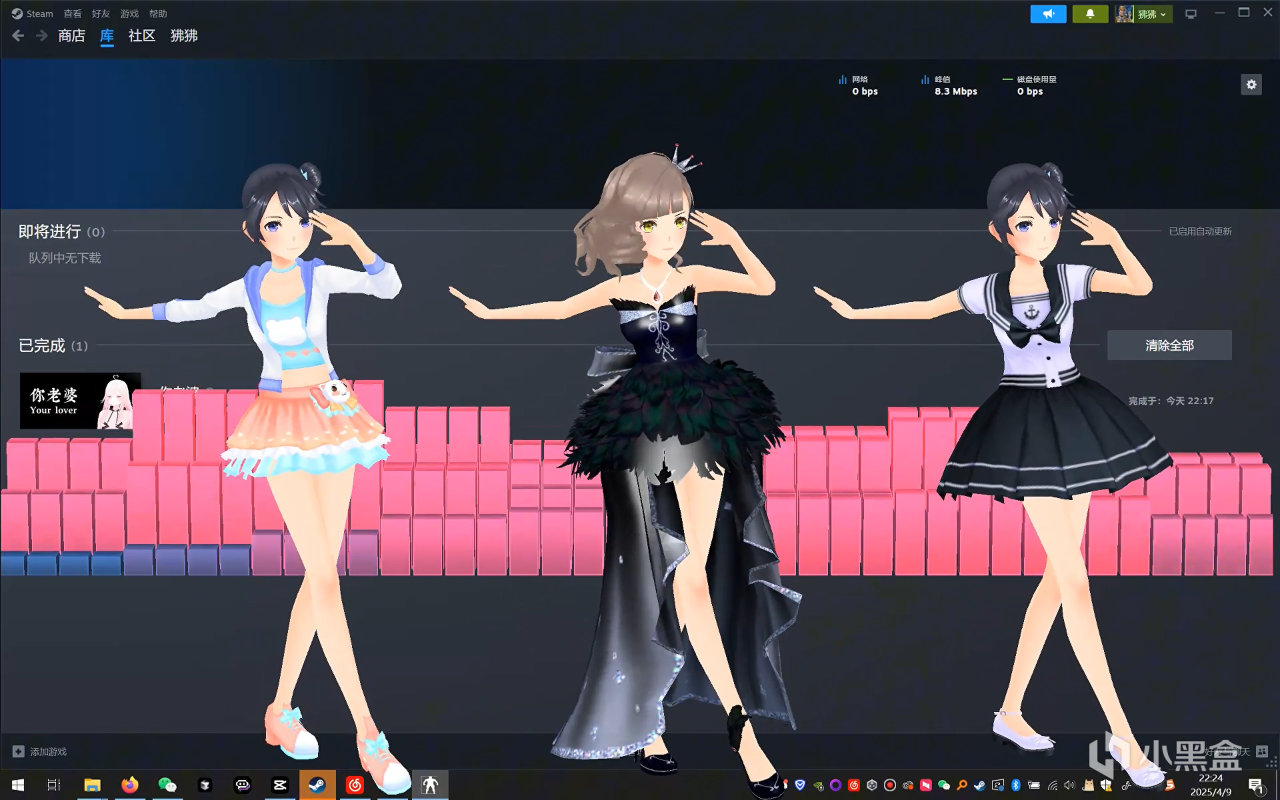This screenshot has width=1280, height=800.
Task: Switch to the 社区 tab
Action: click(142, 36)
